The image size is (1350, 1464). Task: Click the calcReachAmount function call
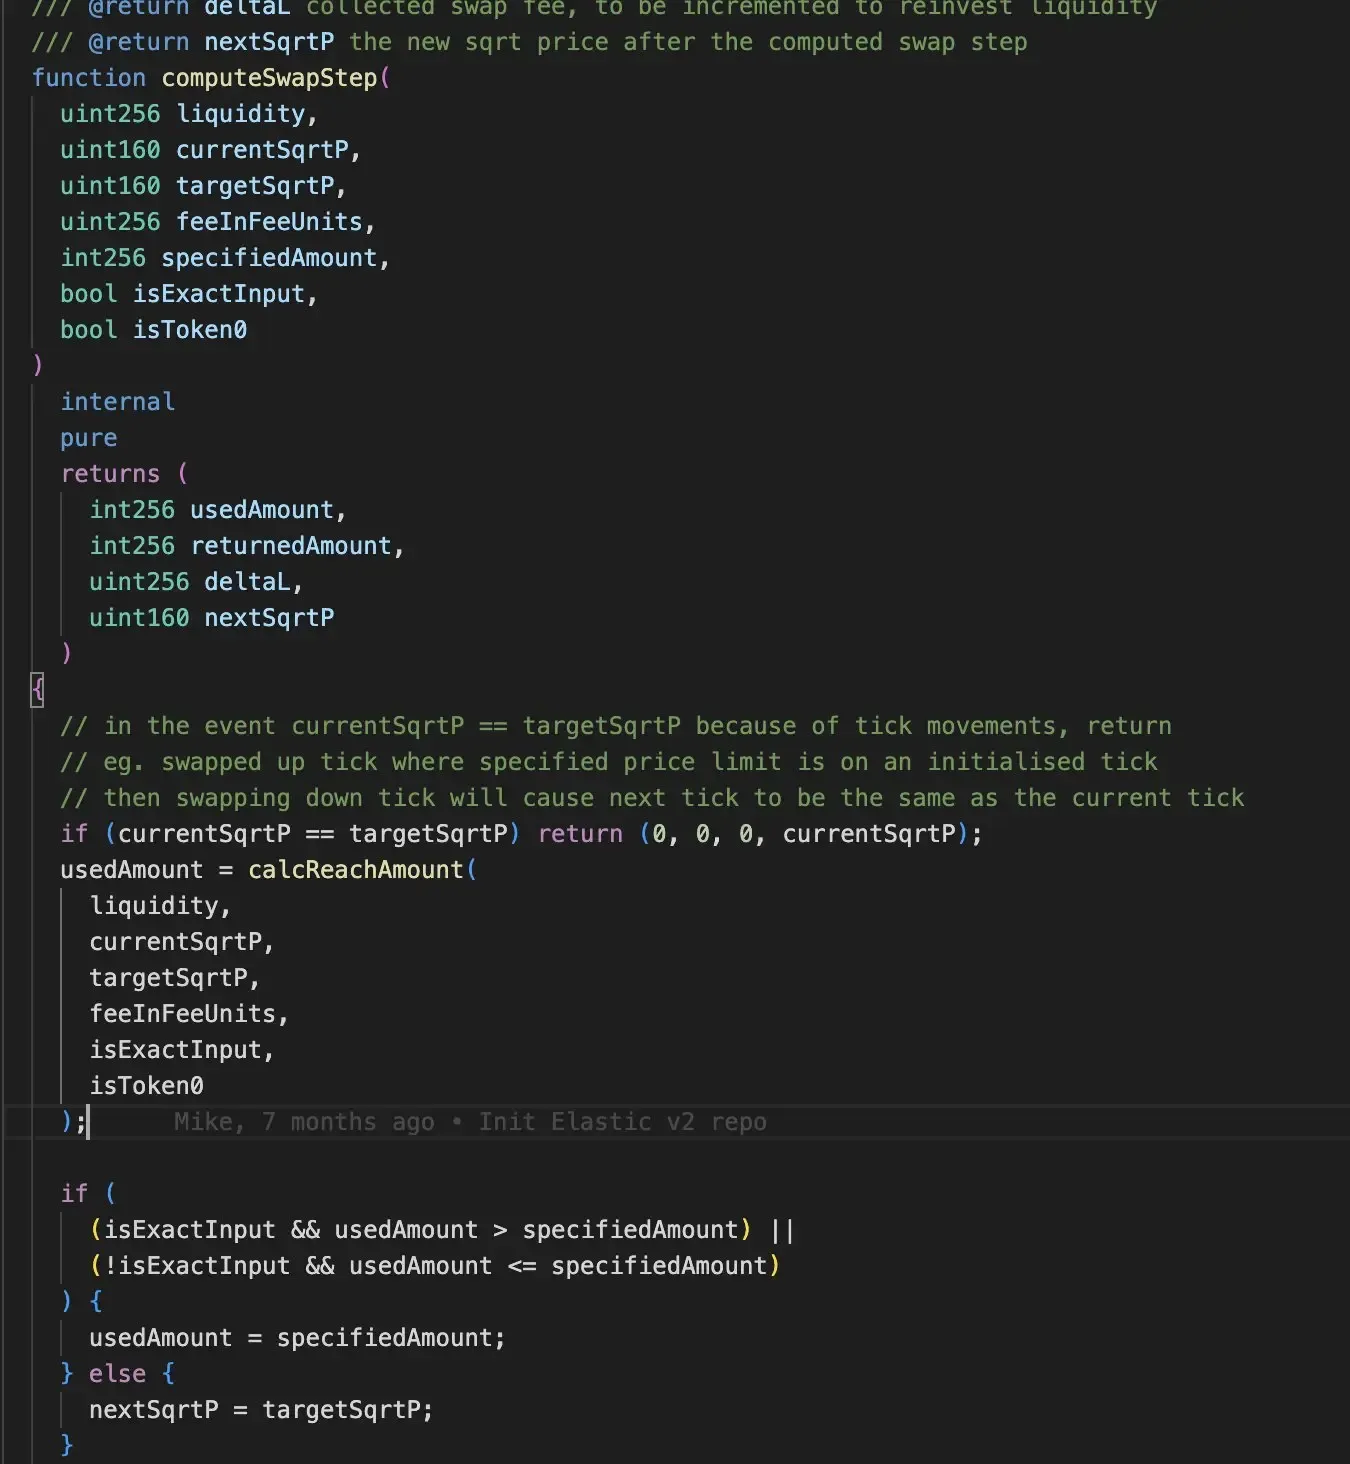355,870
